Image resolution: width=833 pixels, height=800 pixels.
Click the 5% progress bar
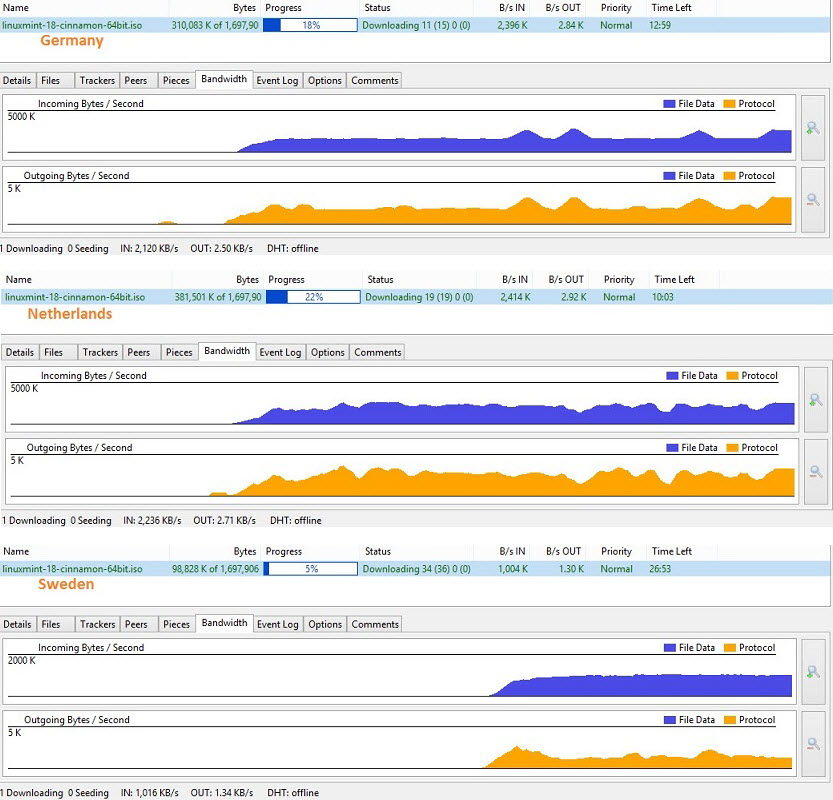coord(311,569)
